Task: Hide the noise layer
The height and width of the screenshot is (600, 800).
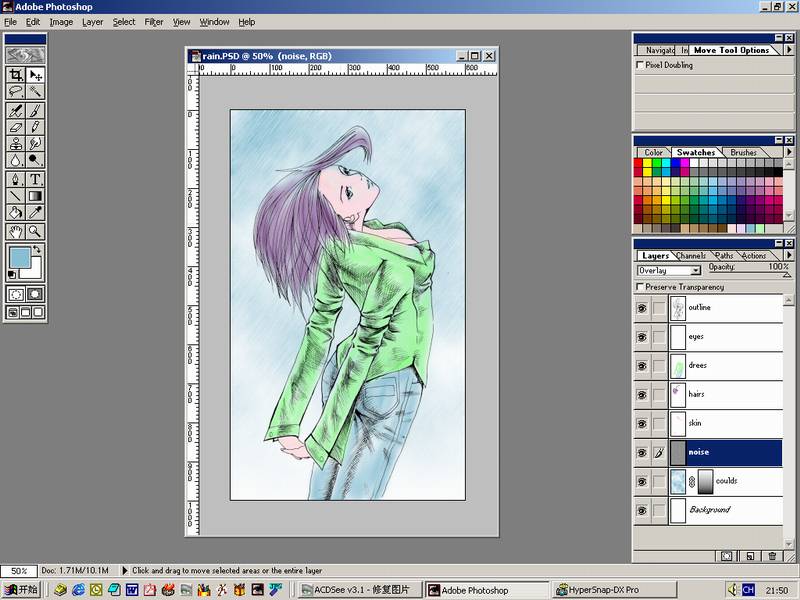Action: [642, 453]
